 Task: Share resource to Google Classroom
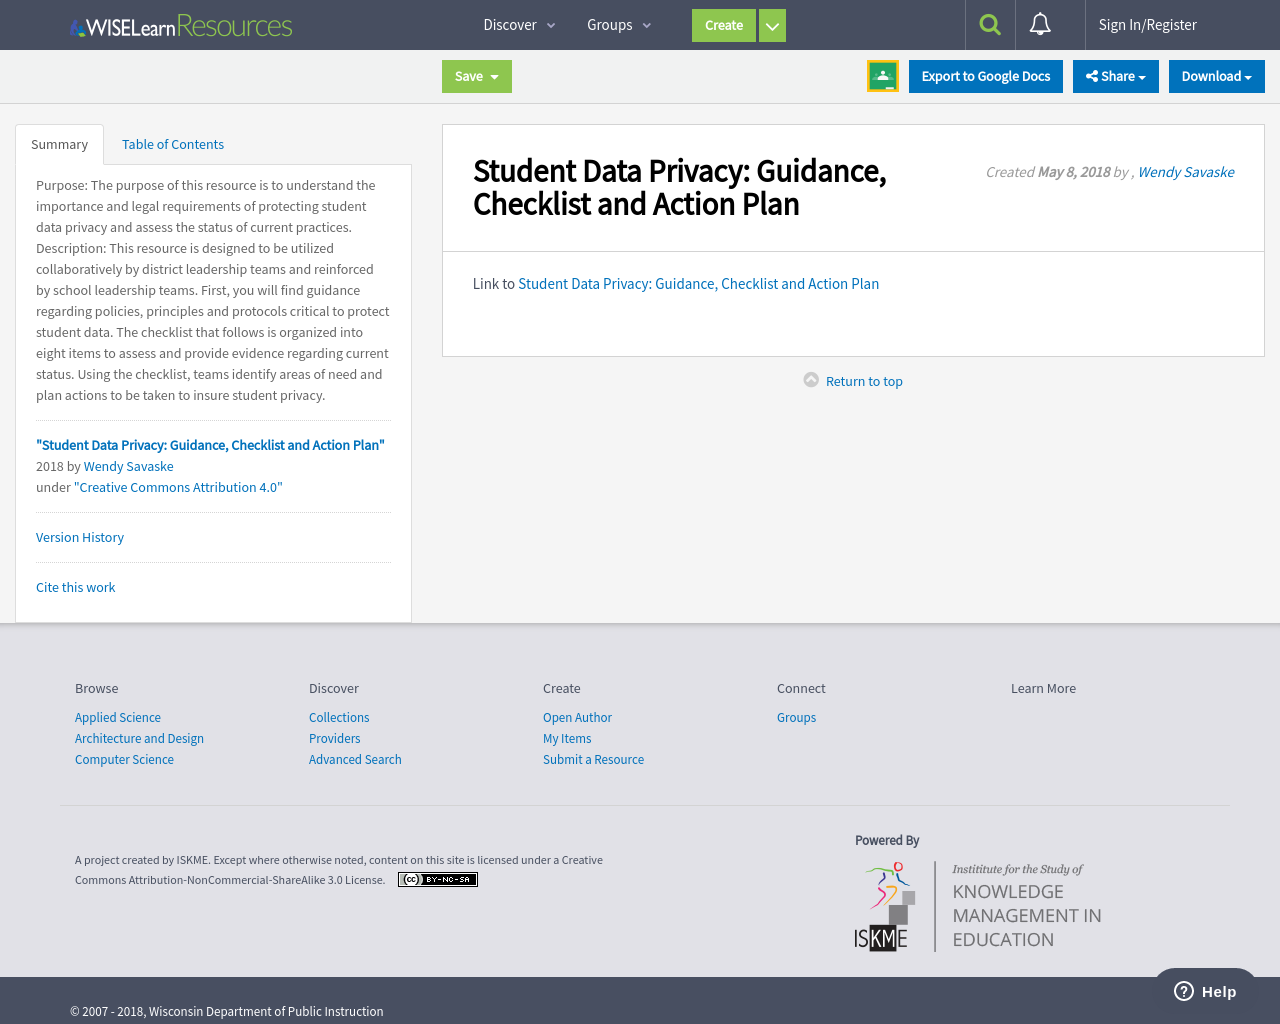[x=882, y=75]
